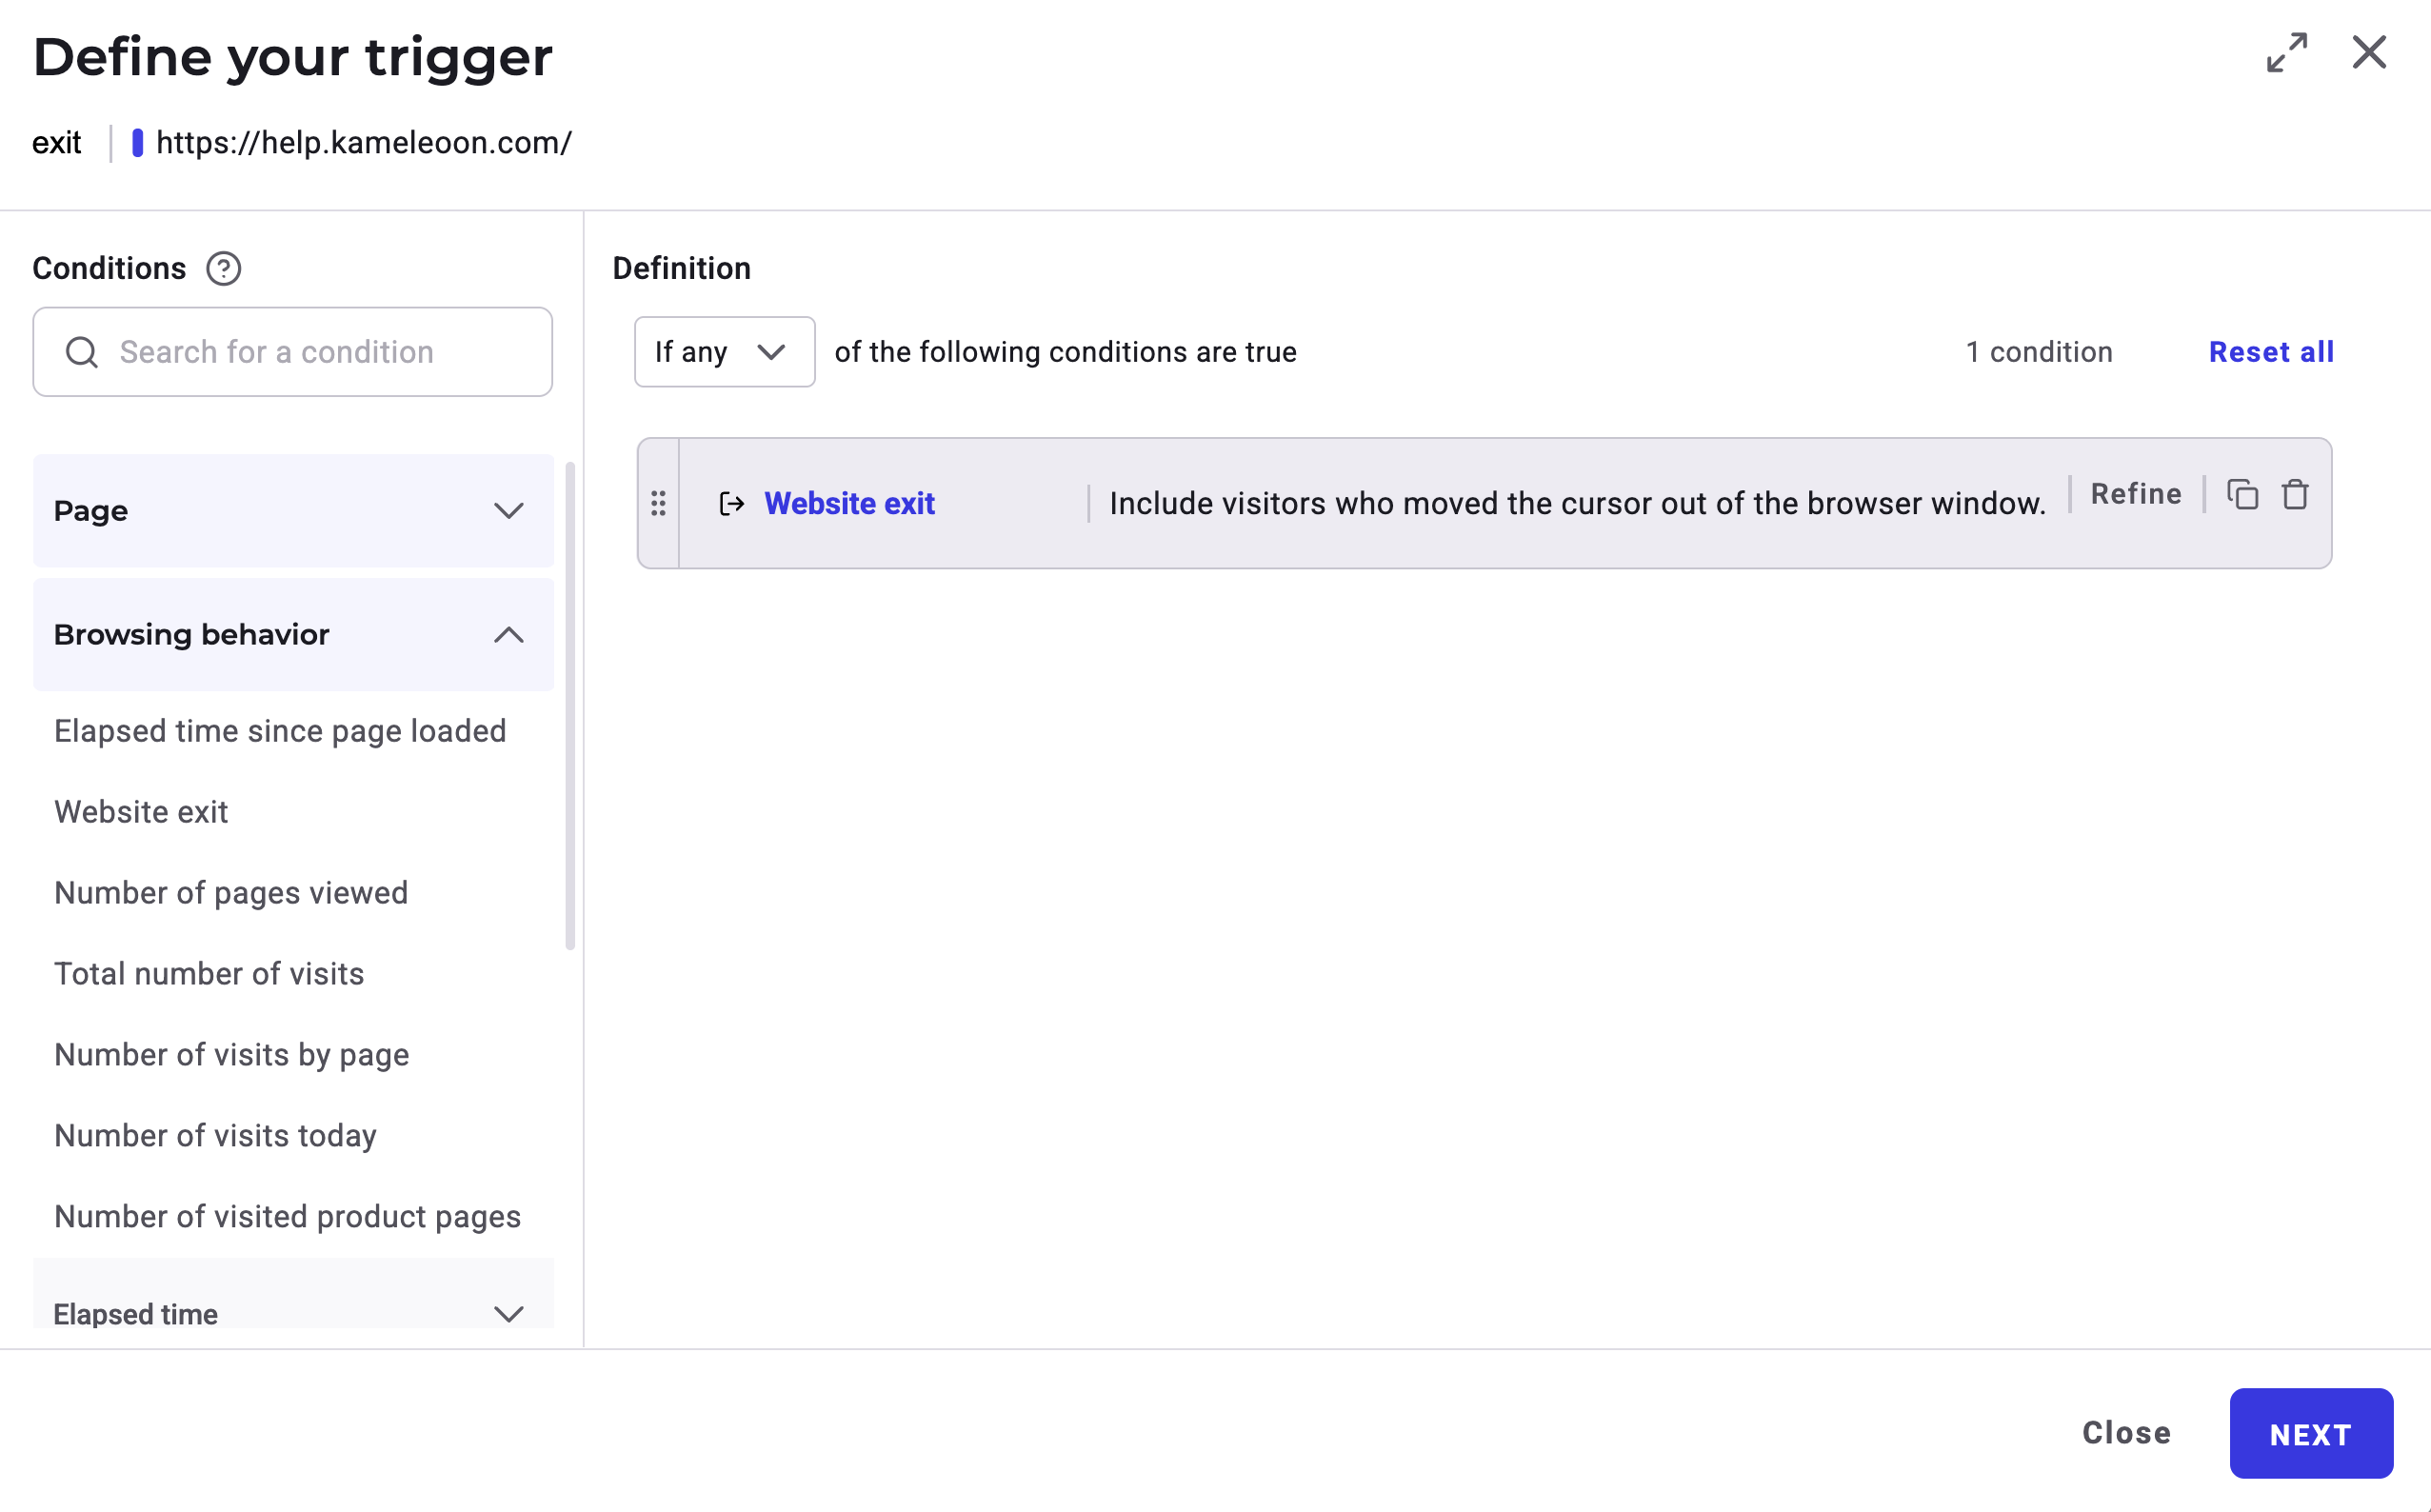The image size is (2431, 1512).
Task: Delete the Website exit condition with trash icon
Action: 2295,494
